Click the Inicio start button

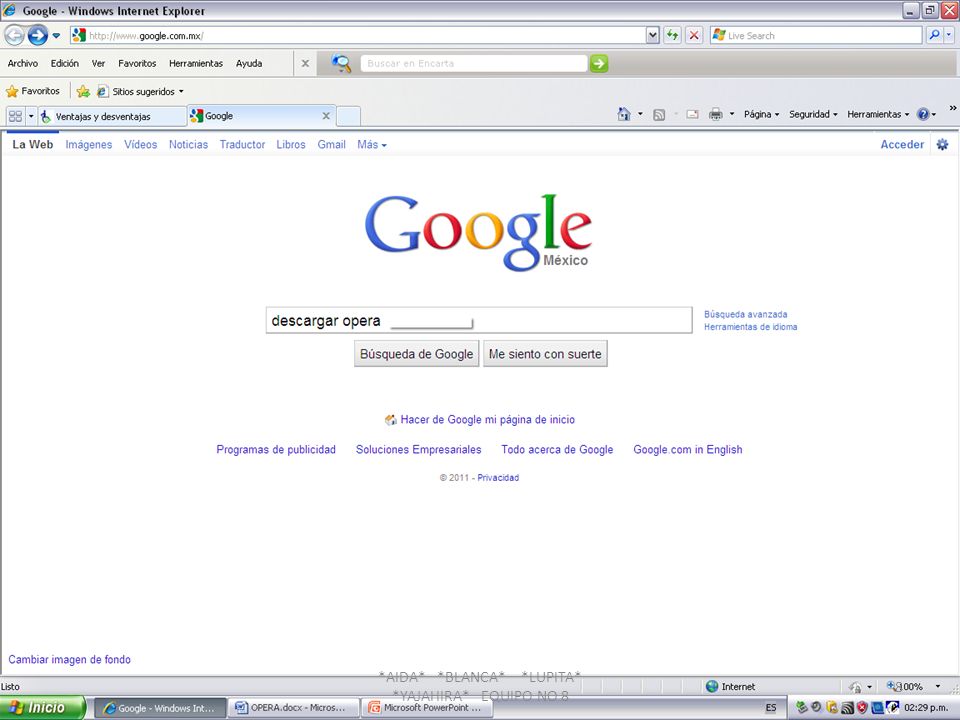(42, 708)
